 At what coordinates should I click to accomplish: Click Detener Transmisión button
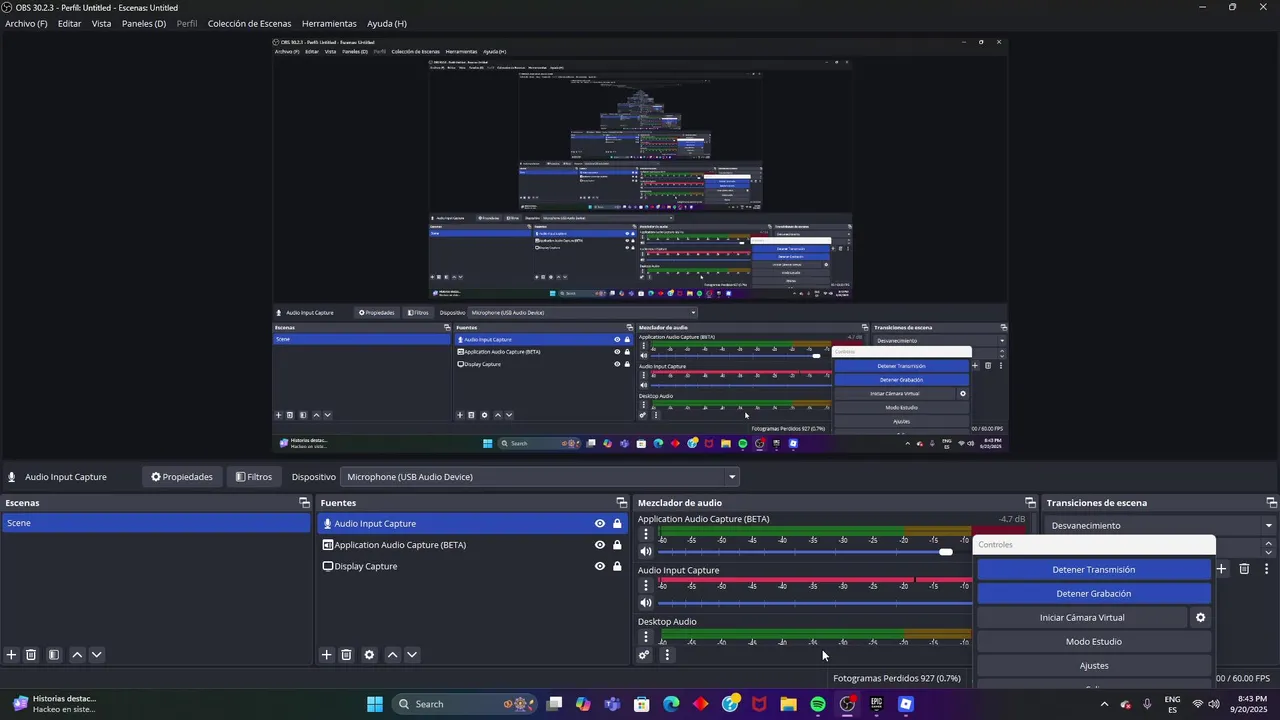coord(1094,570)
